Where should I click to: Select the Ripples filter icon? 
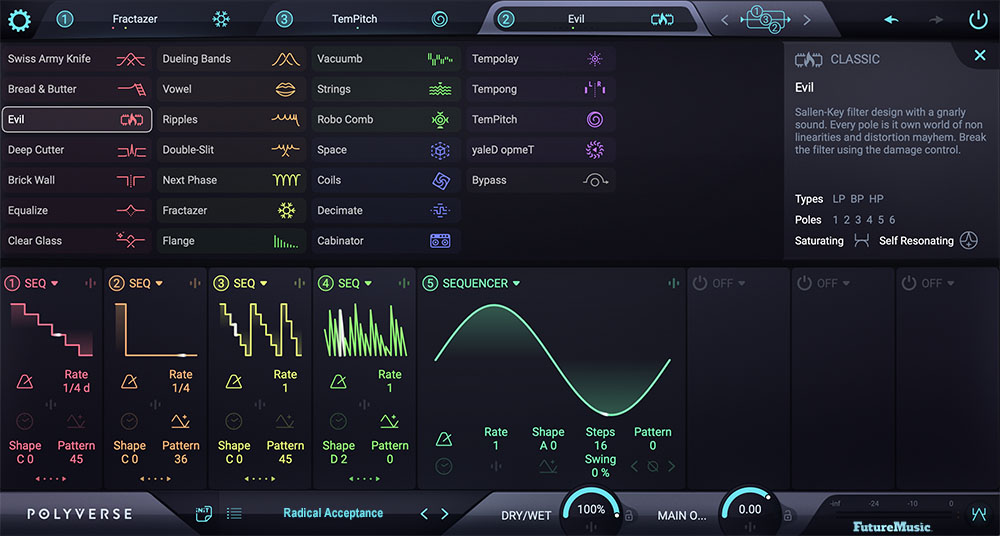(x=286, y=119)
